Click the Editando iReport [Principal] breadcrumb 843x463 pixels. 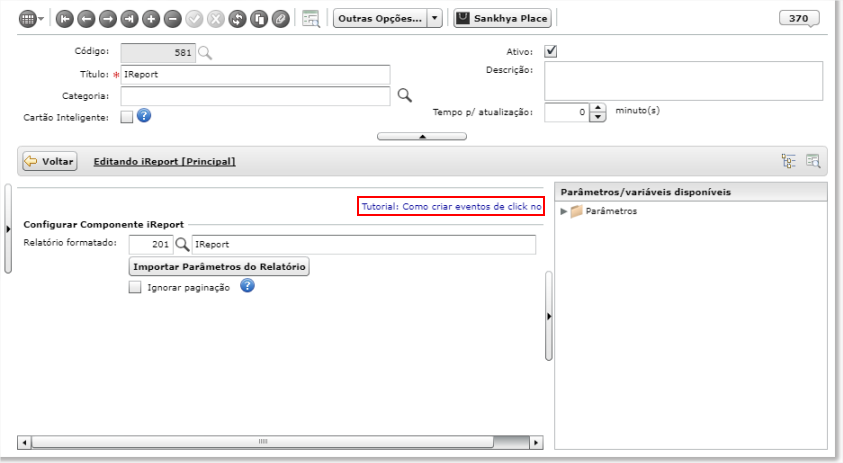(165, 161)
